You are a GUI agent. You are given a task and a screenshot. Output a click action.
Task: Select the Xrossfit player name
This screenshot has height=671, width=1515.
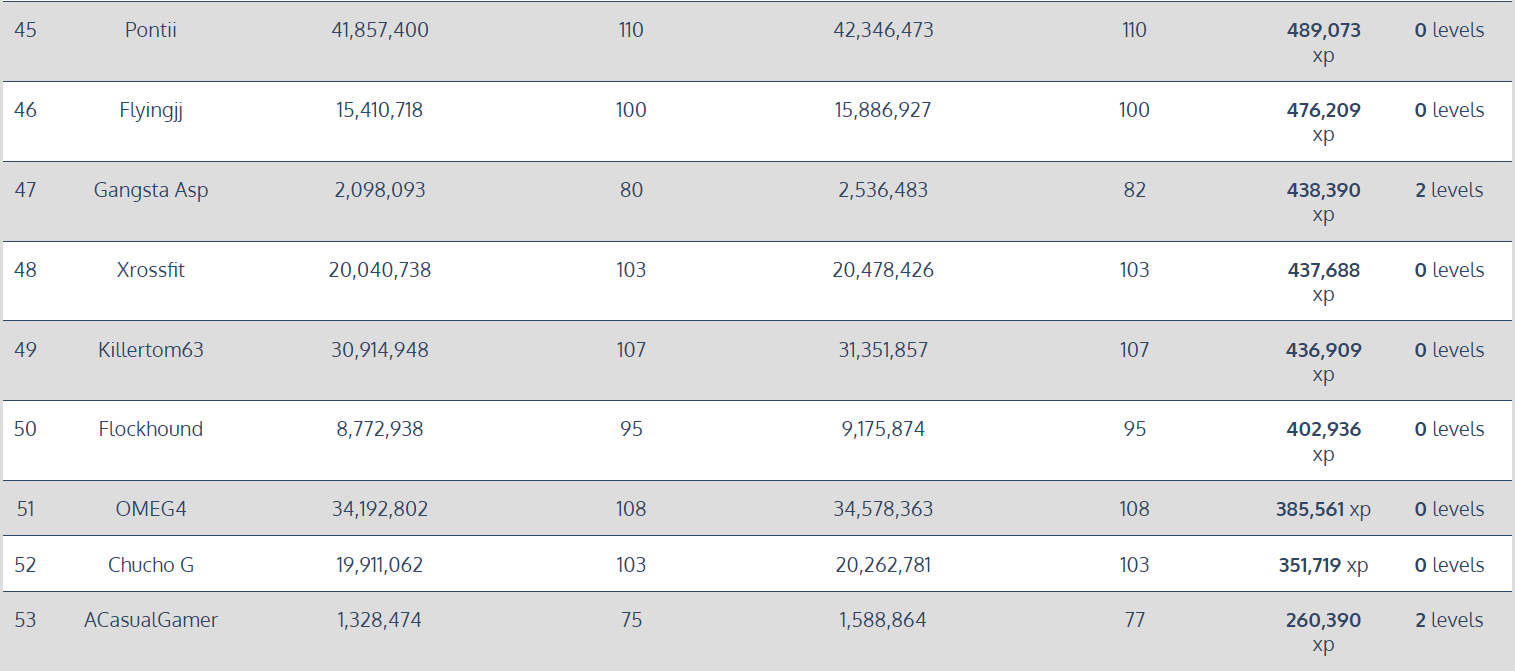151,270
